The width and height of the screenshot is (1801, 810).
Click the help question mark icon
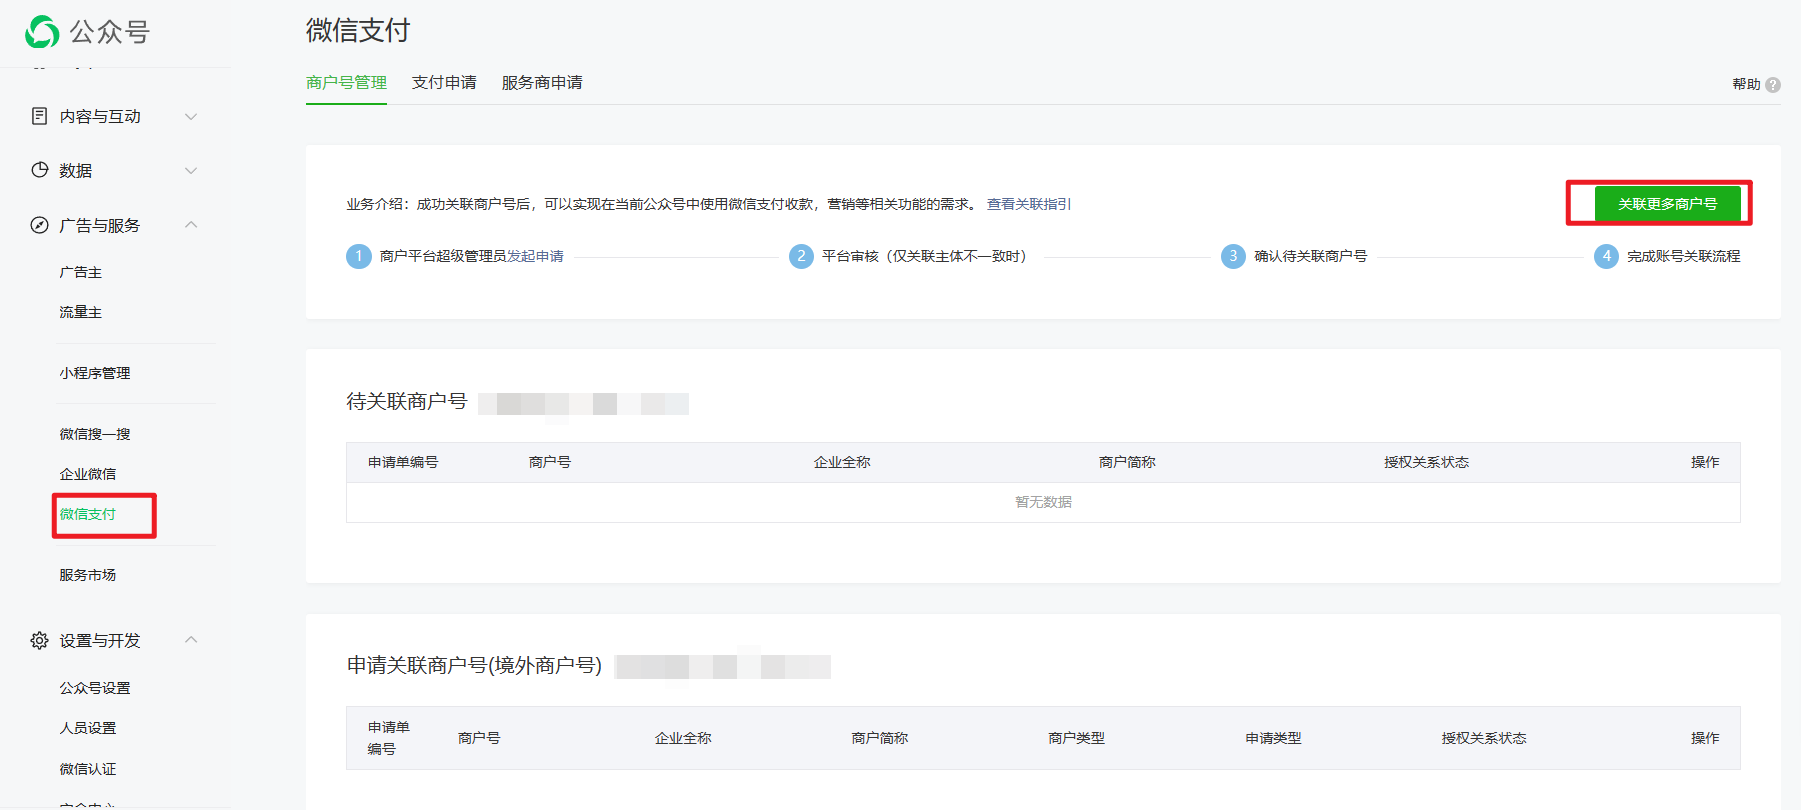(1773, 85)
